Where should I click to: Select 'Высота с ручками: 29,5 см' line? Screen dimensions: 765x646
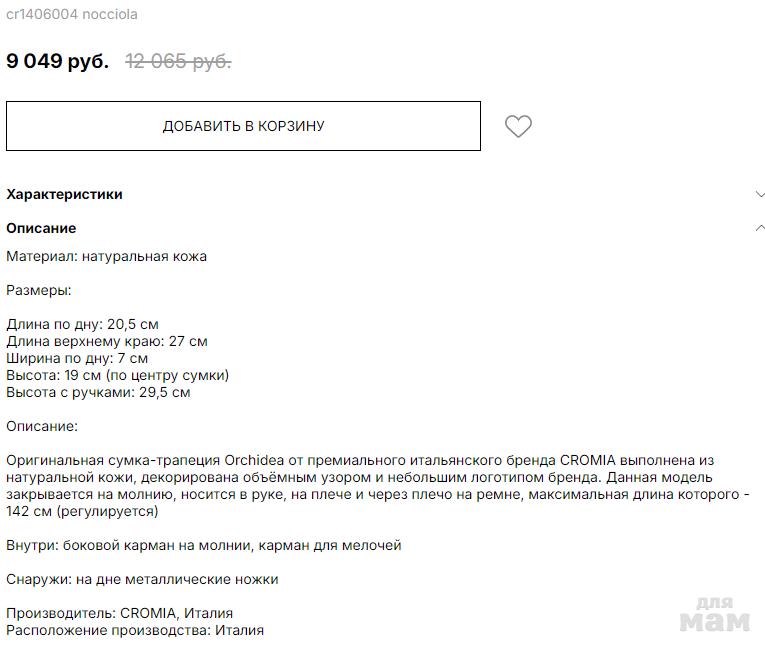point(98,392)
